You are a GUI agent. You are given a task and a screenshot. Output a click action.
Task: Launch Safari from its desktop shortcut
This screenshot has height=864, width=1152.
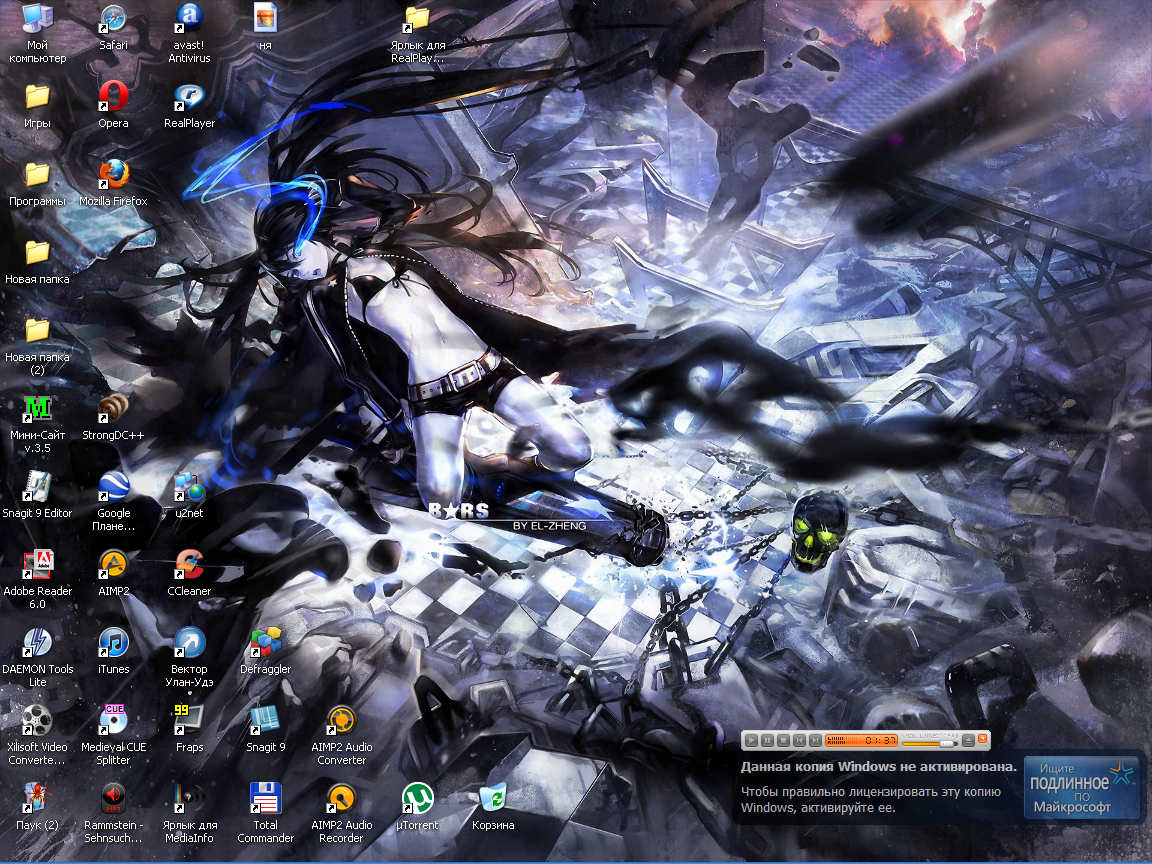point(113,27)
